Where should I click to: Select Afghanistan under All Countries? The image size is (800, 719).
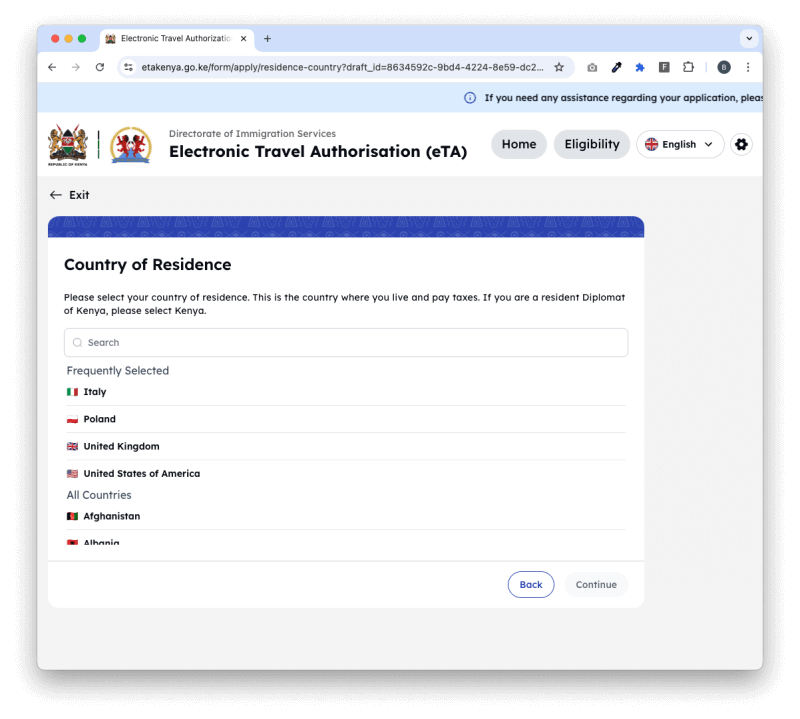pos(346,516)
